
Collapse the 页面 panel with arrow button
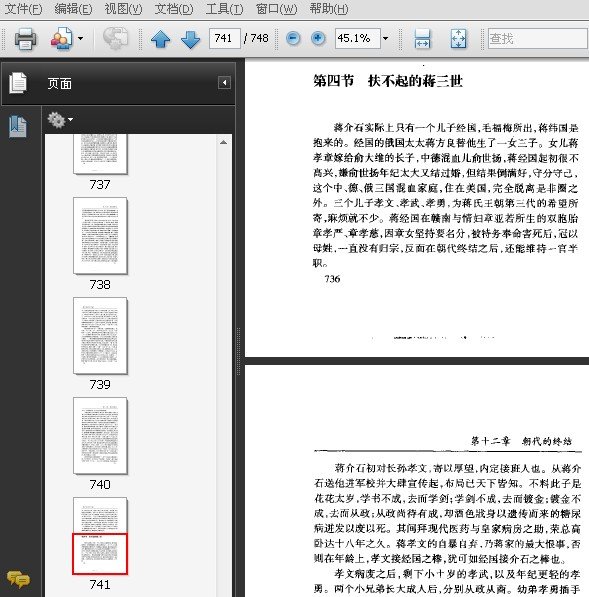coord(224,83)
